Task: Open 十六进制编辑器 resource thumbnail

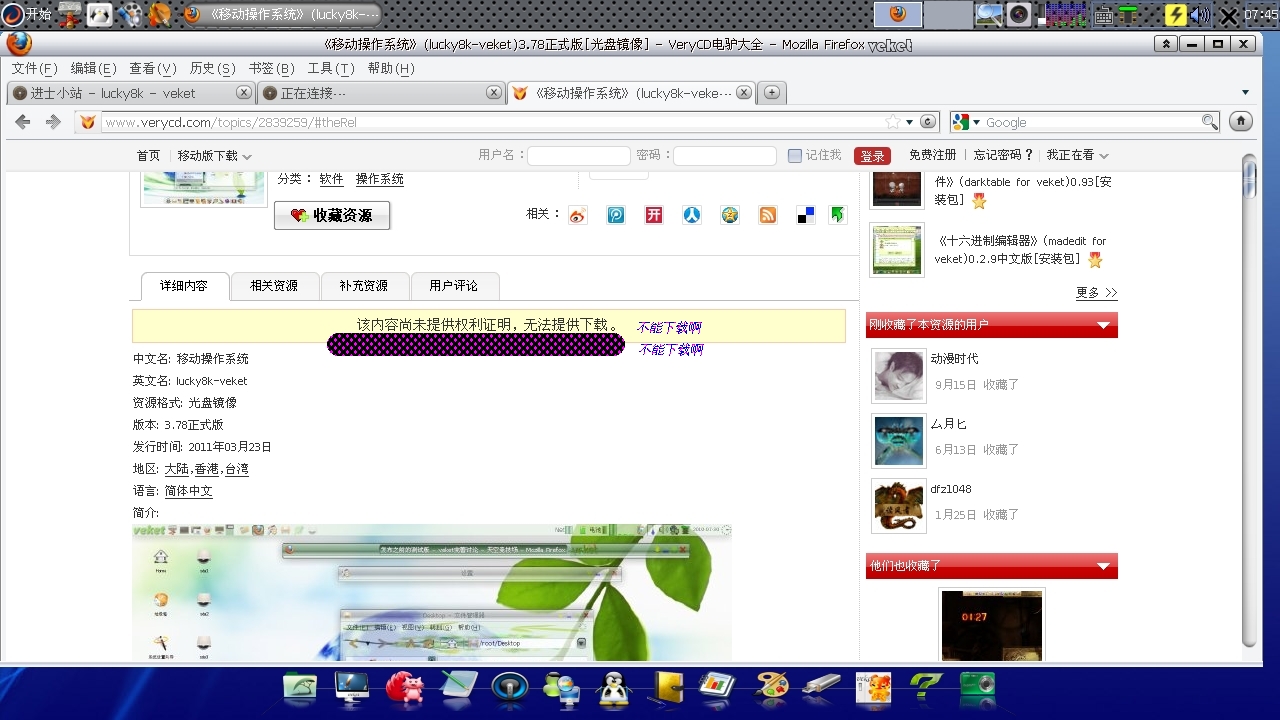Action: [x=897, y=250]
